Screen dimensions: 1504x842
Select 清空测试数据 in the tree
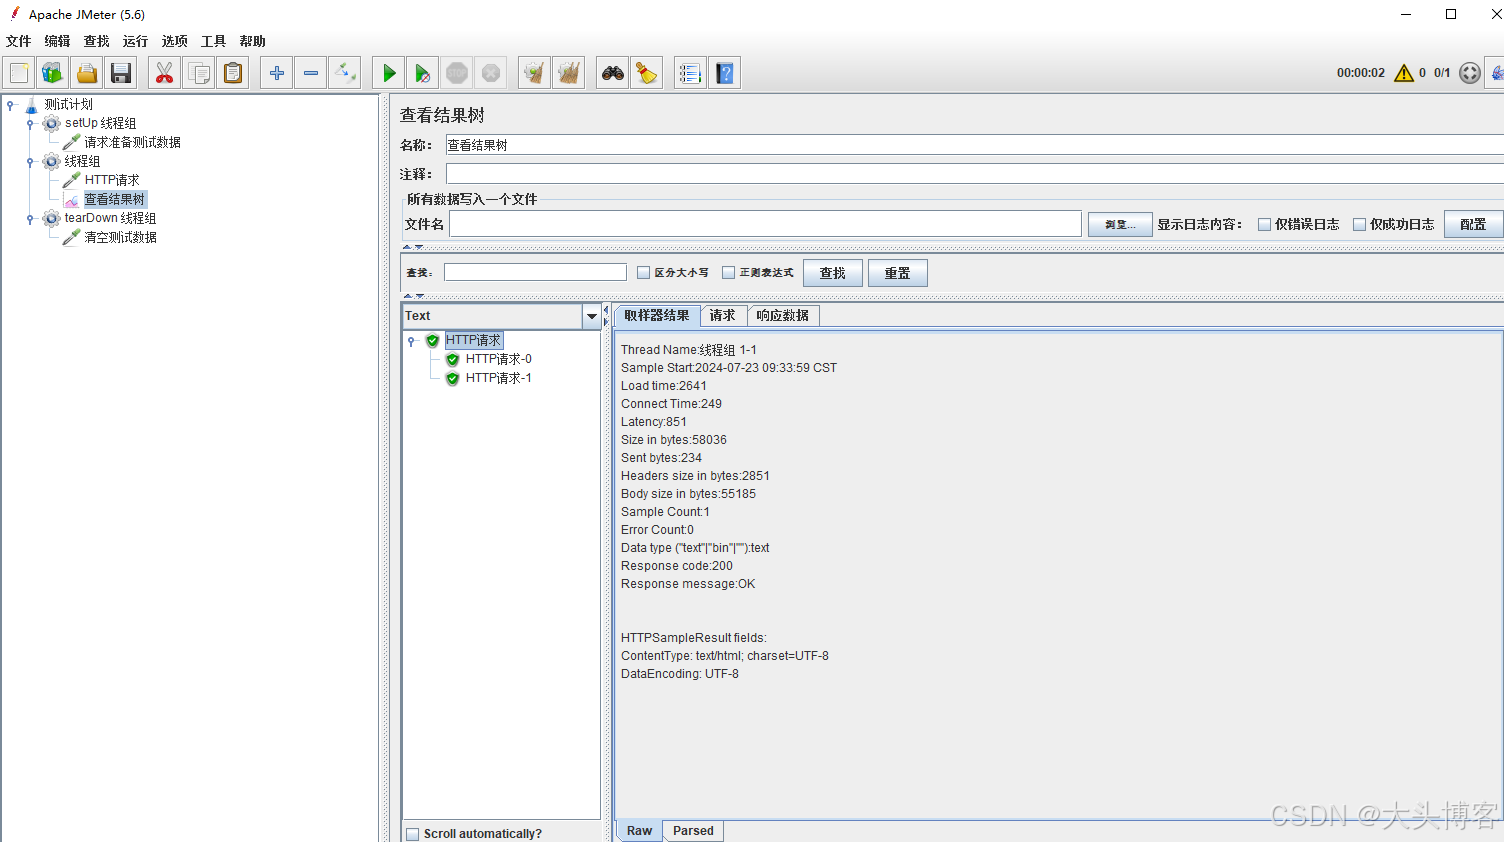[x=121, y=238]
